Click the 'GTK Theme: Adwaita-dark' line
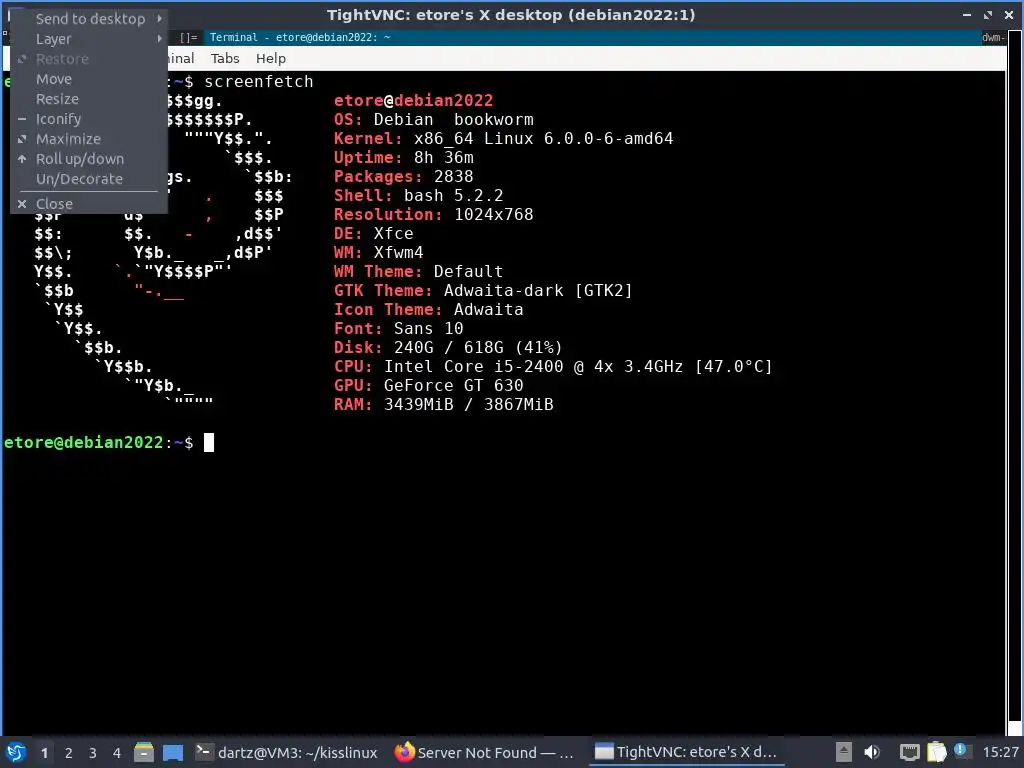 [483, 290]
